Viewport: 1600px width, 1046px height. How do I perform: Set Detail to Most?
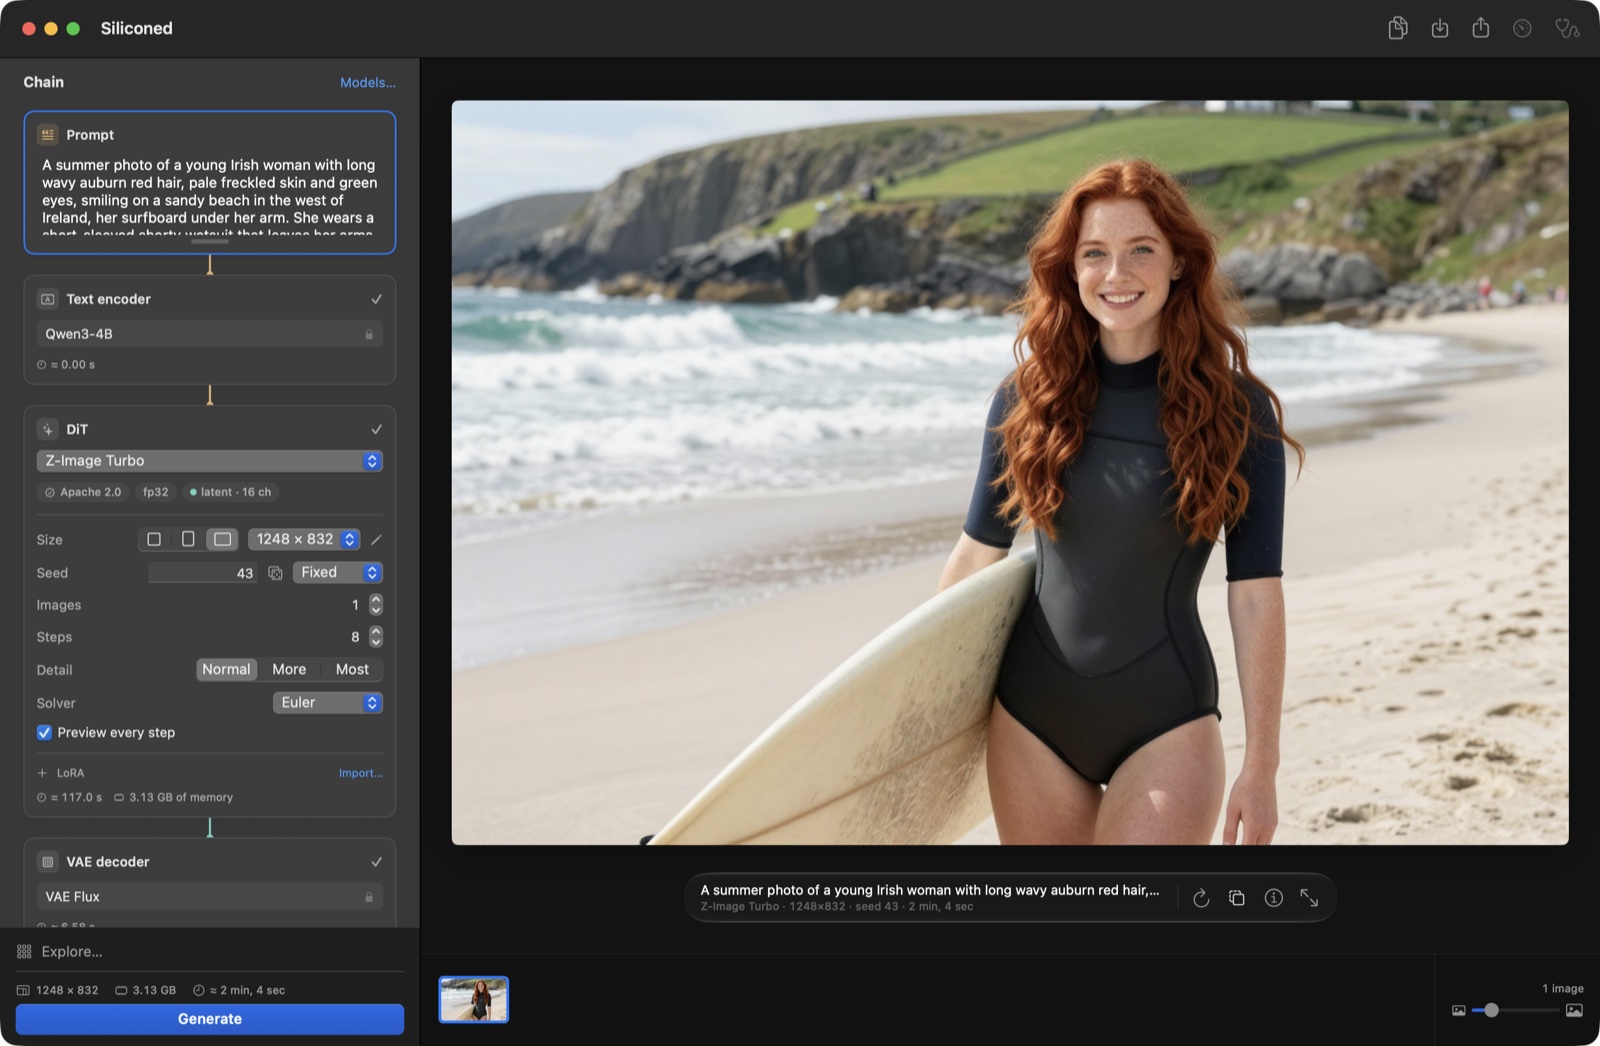tap(352, 669)
